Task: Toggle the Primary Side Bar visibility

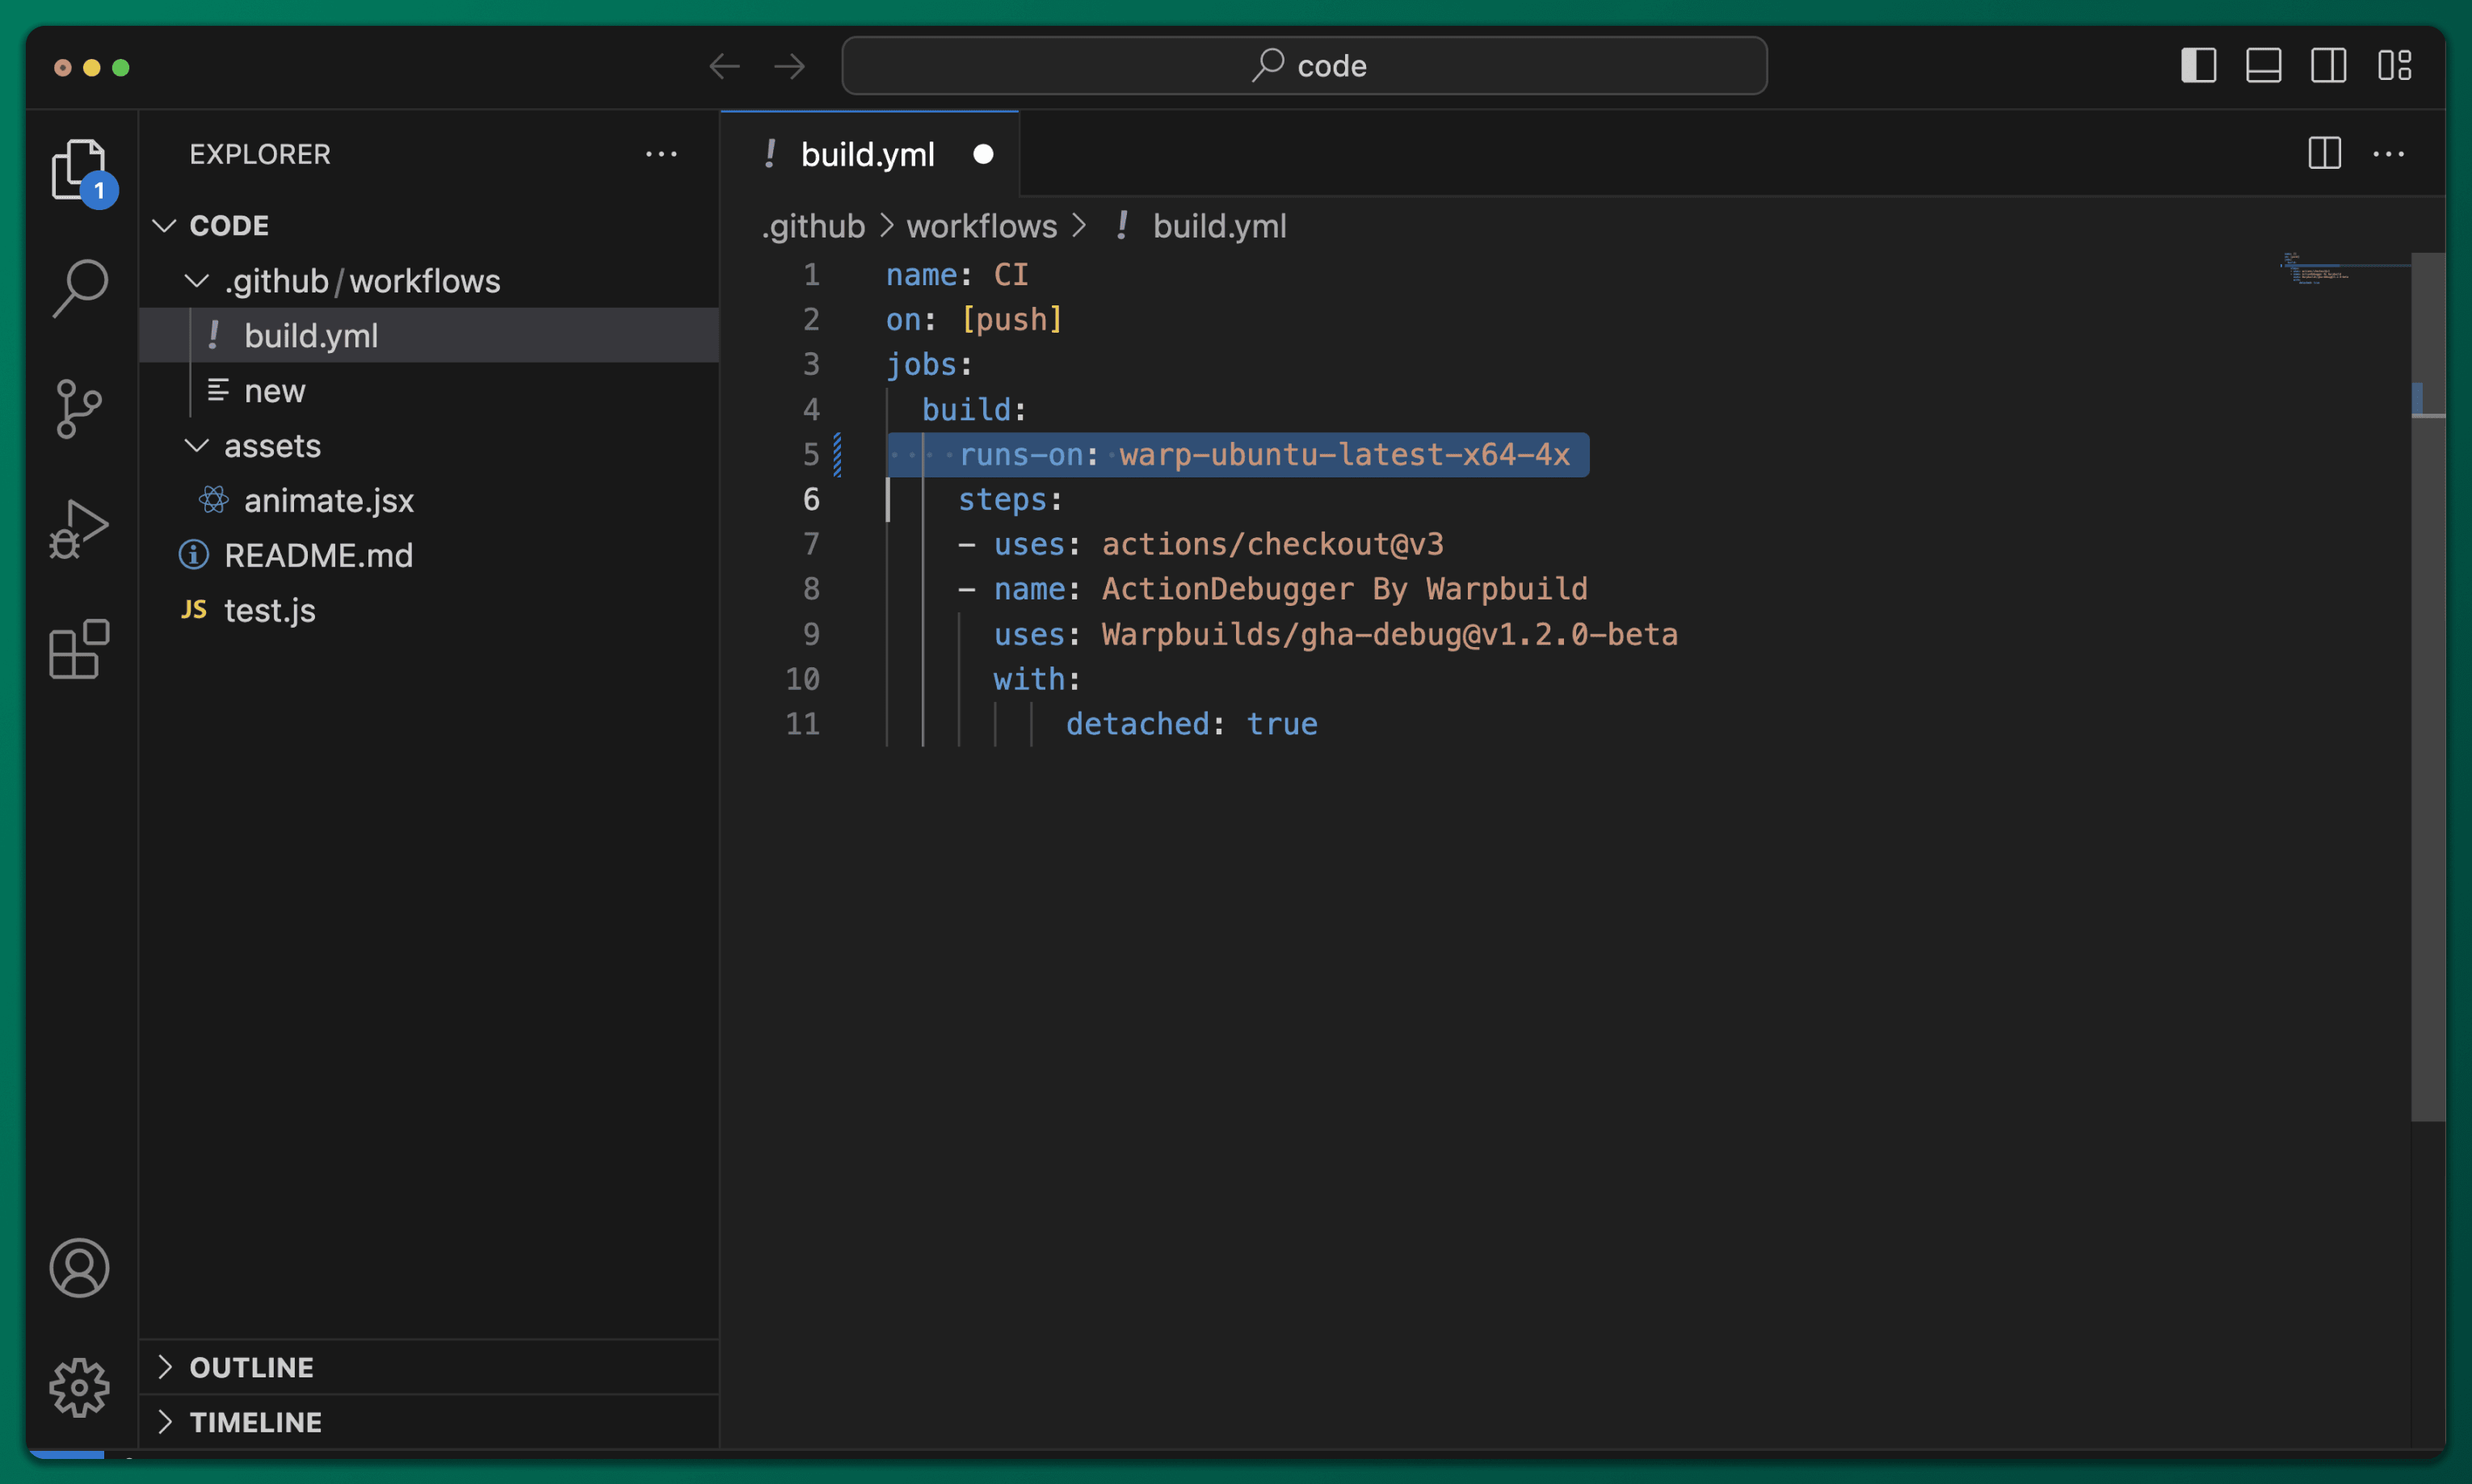Action: point(2199,65)
